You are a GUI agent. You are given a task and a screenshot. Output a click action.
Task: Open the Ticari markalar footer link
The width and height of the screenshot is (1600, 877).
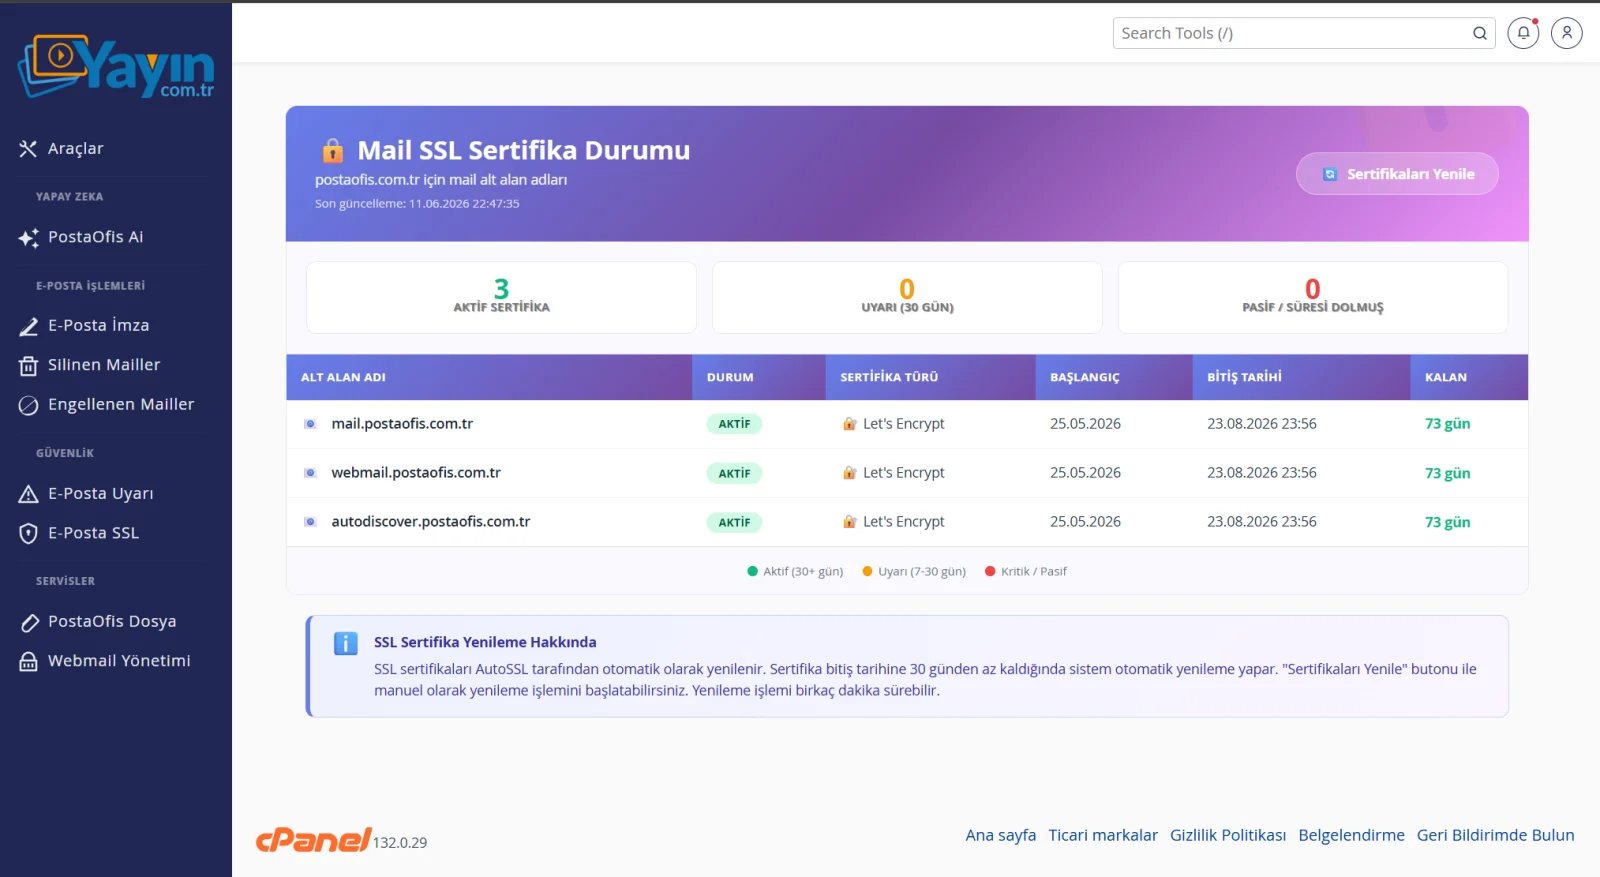[x=1103, y=835]
